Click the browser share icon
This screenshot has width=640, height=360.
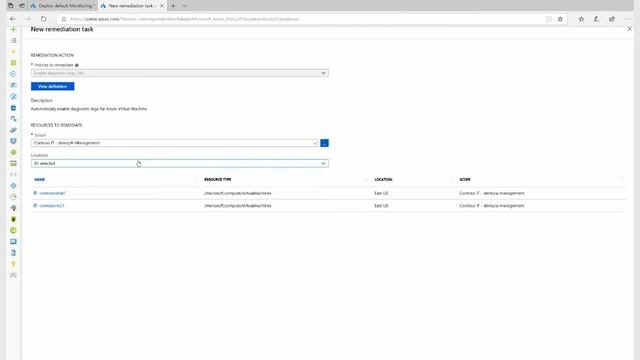(x=611, y=19)
